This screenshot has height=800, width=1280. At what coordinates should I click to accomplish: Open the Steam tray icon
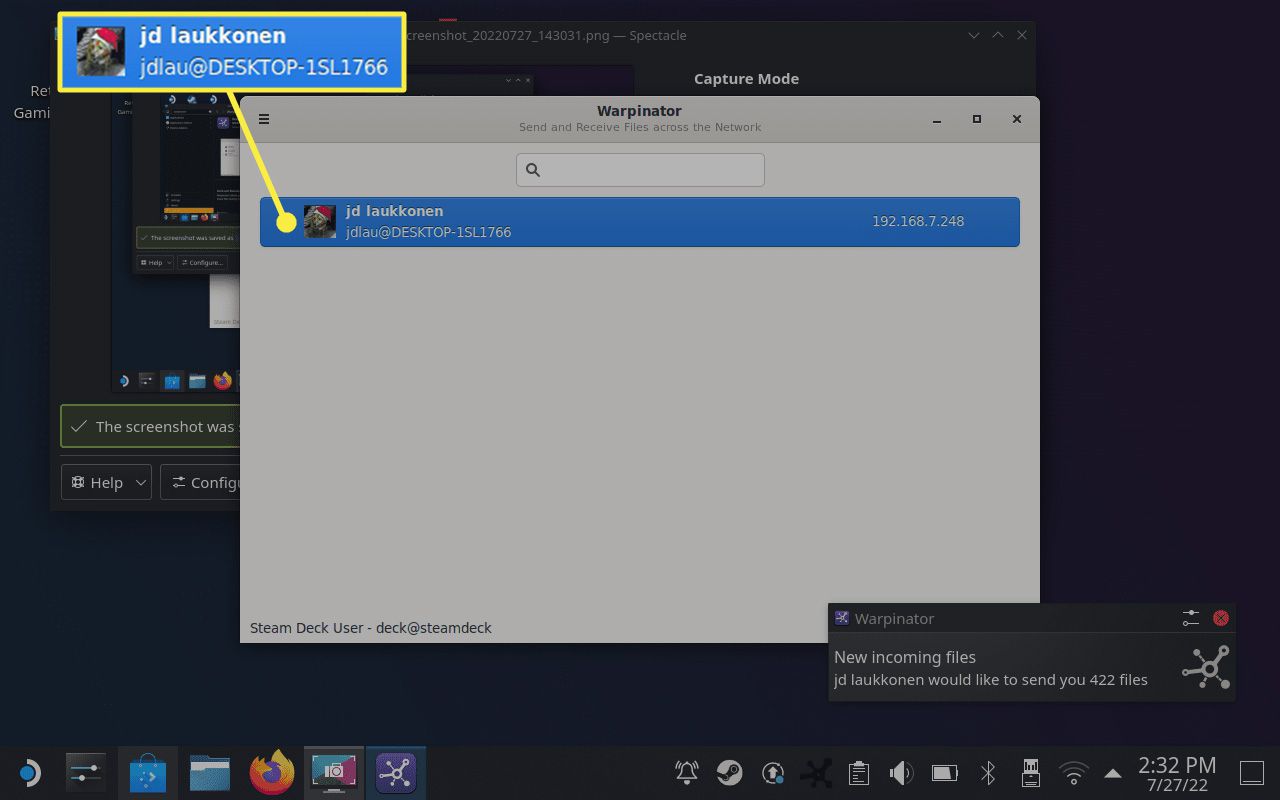(x=729, y=772)
